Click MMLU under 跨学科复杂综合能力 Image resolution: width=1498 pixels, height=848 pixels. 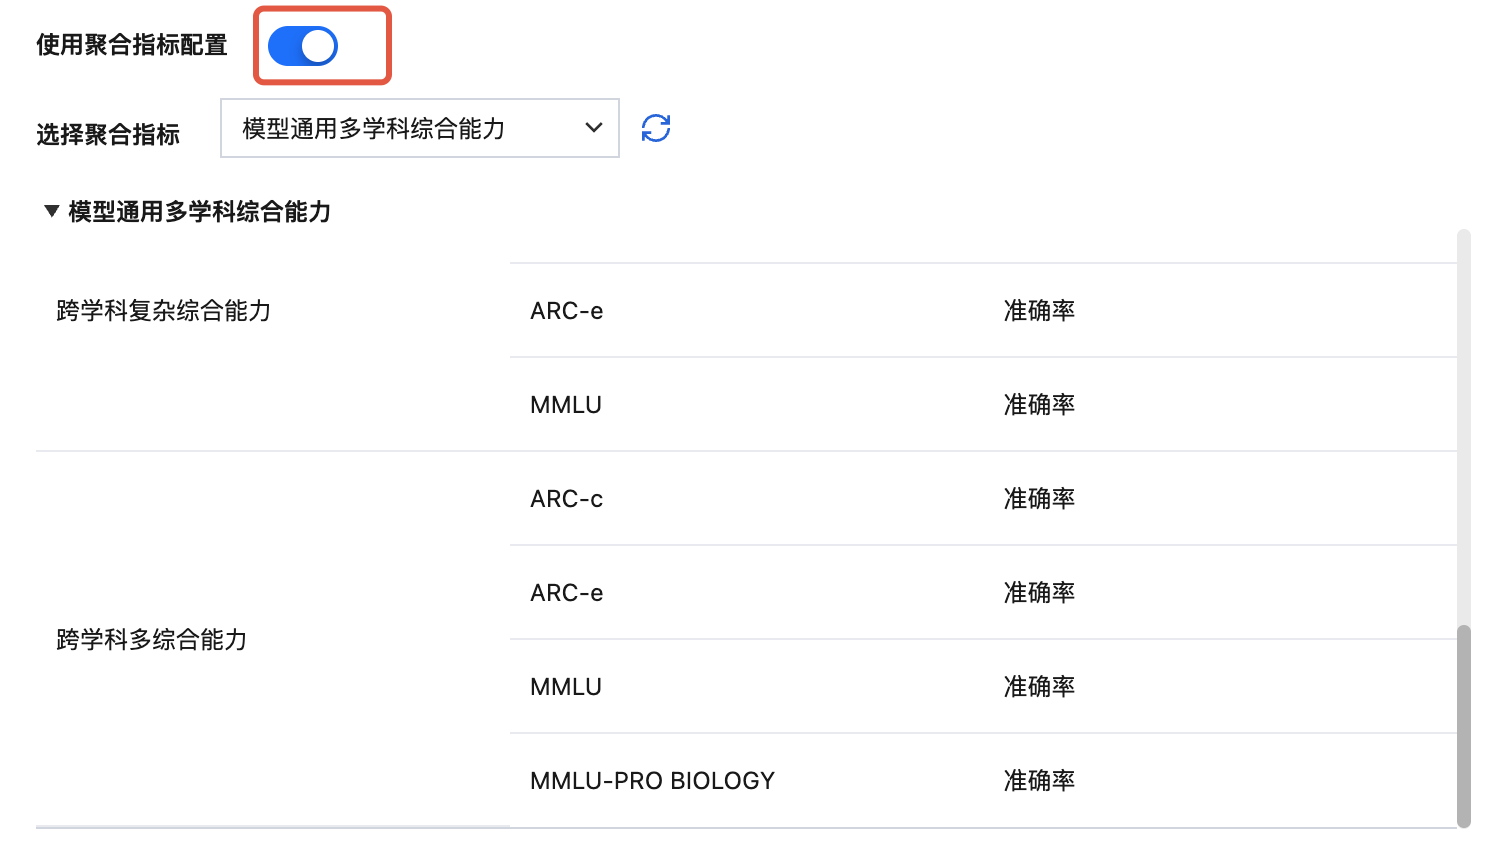(566, 405)
